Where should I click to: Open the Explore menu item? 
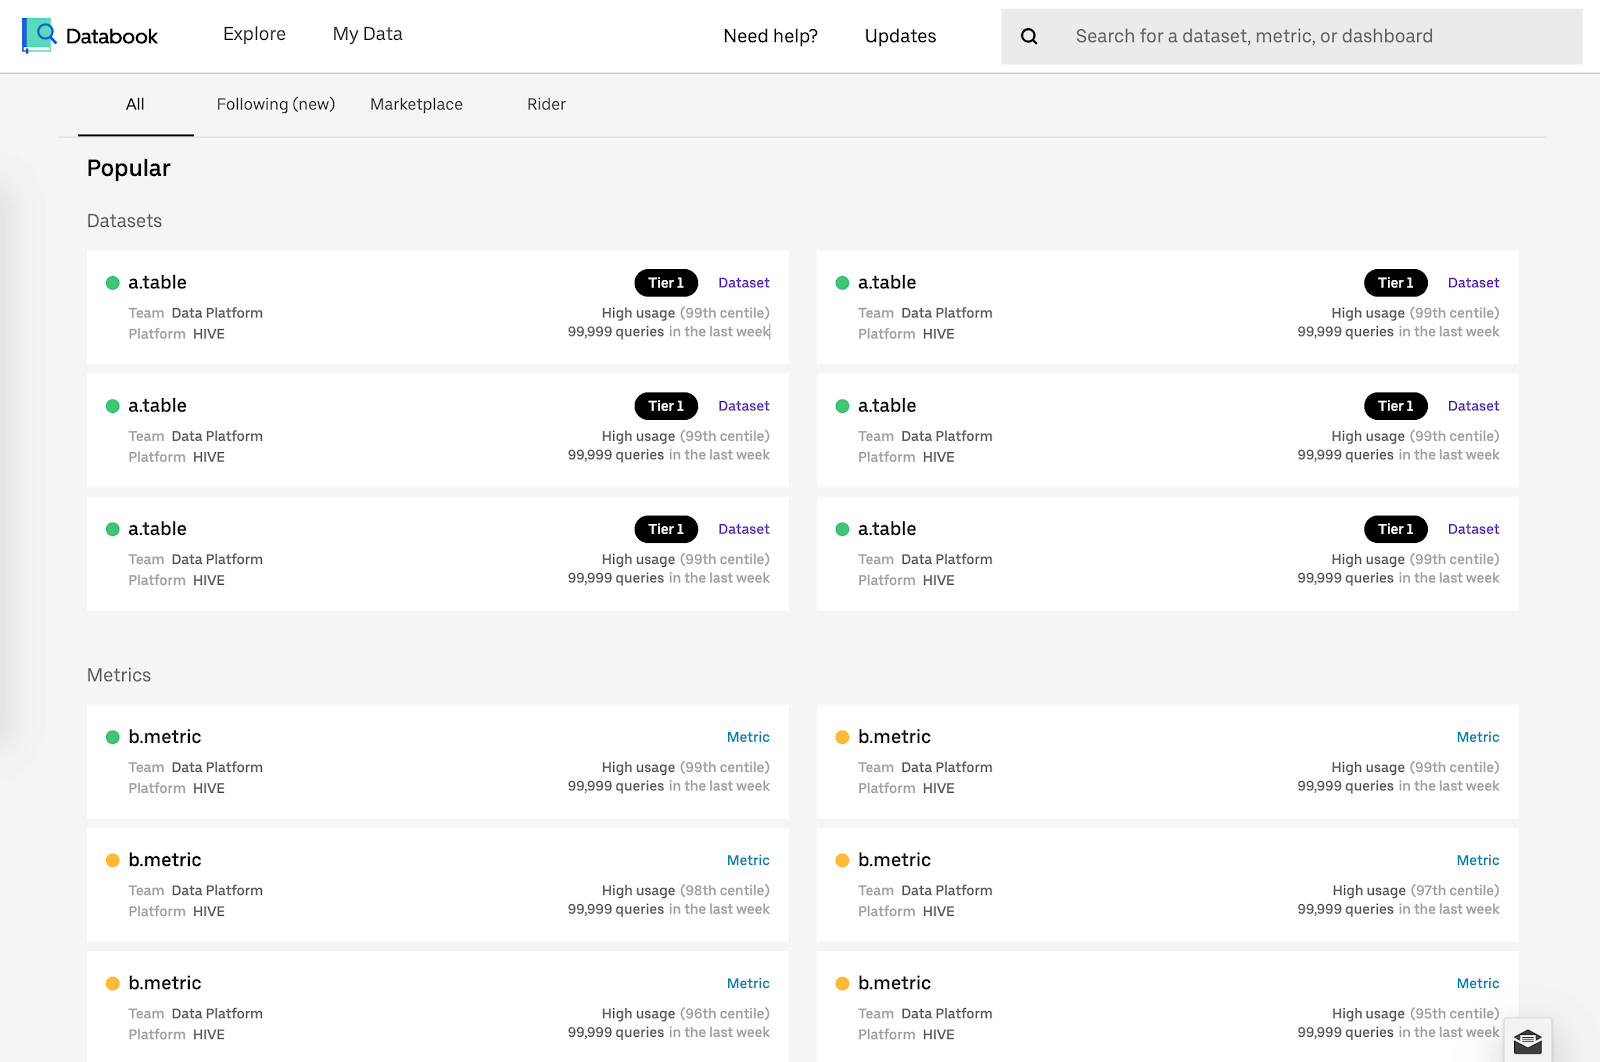point(254,34)
